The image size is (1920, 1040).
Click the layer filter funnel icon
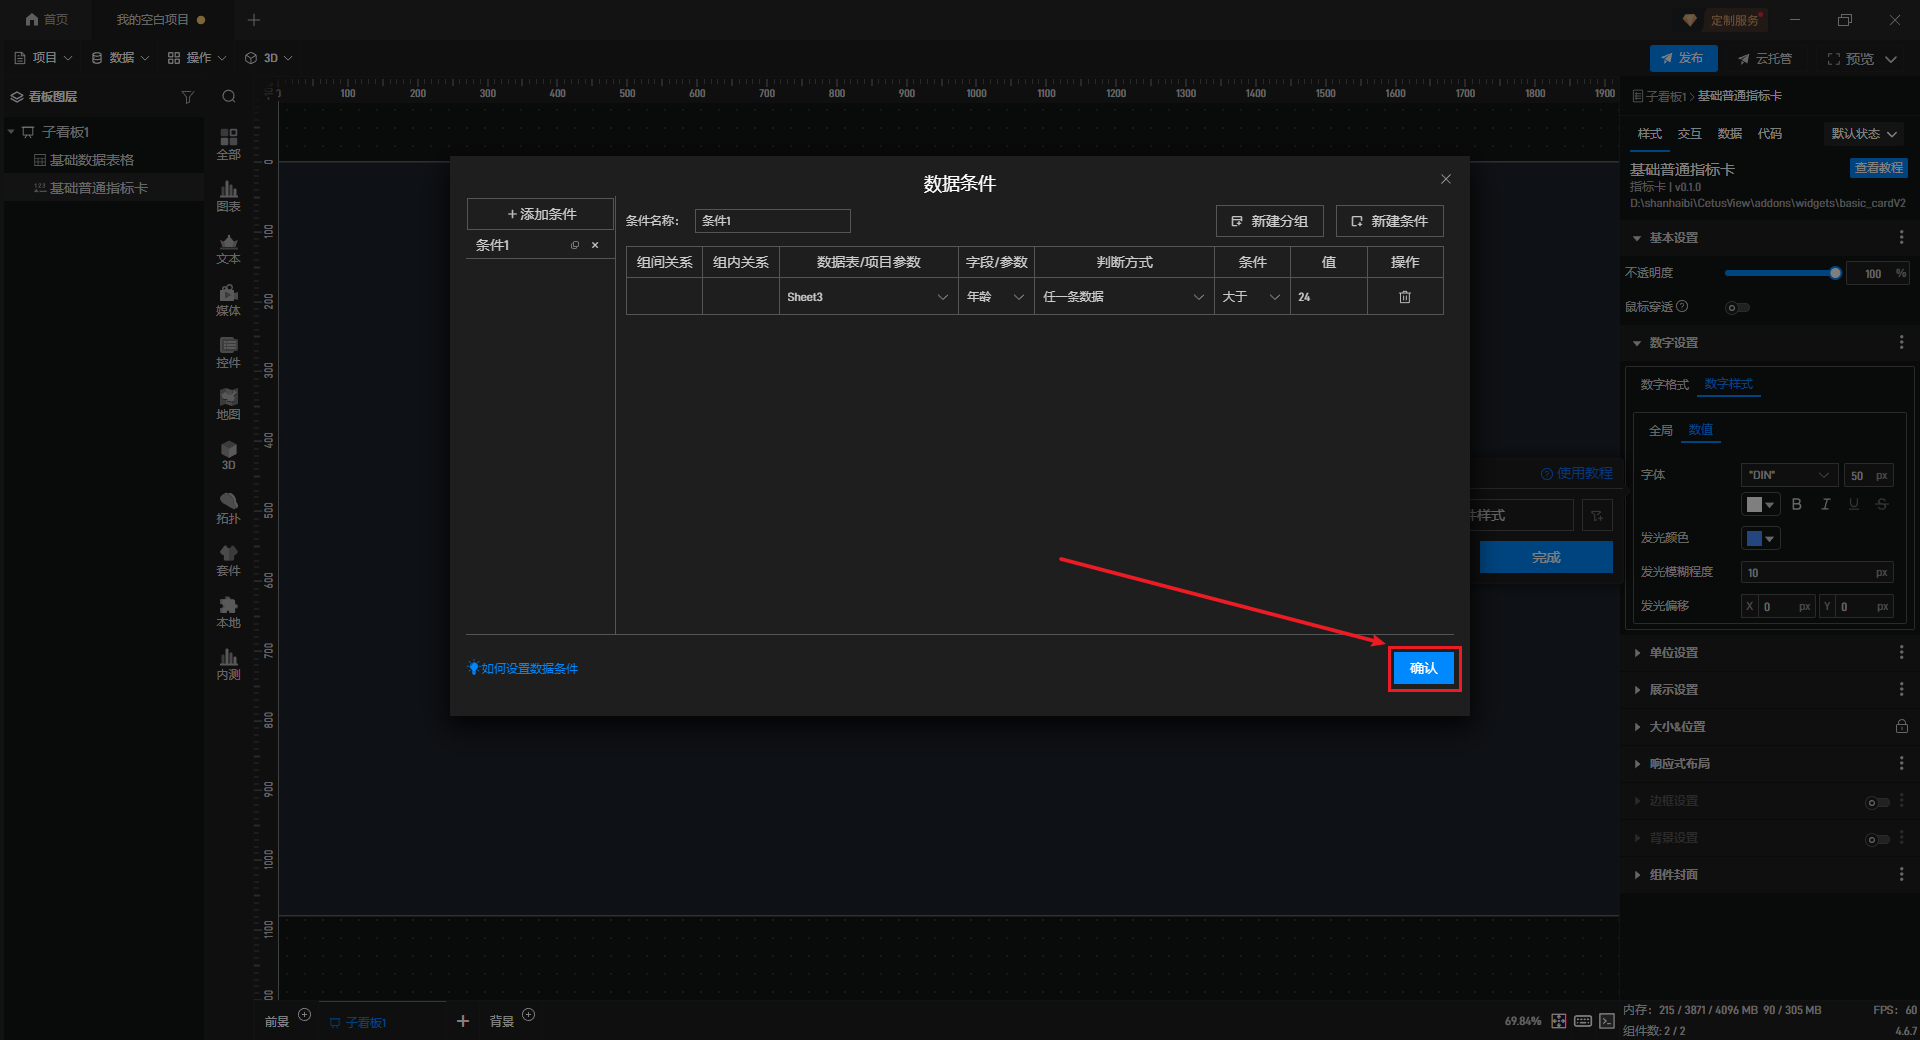click(187, 97)
